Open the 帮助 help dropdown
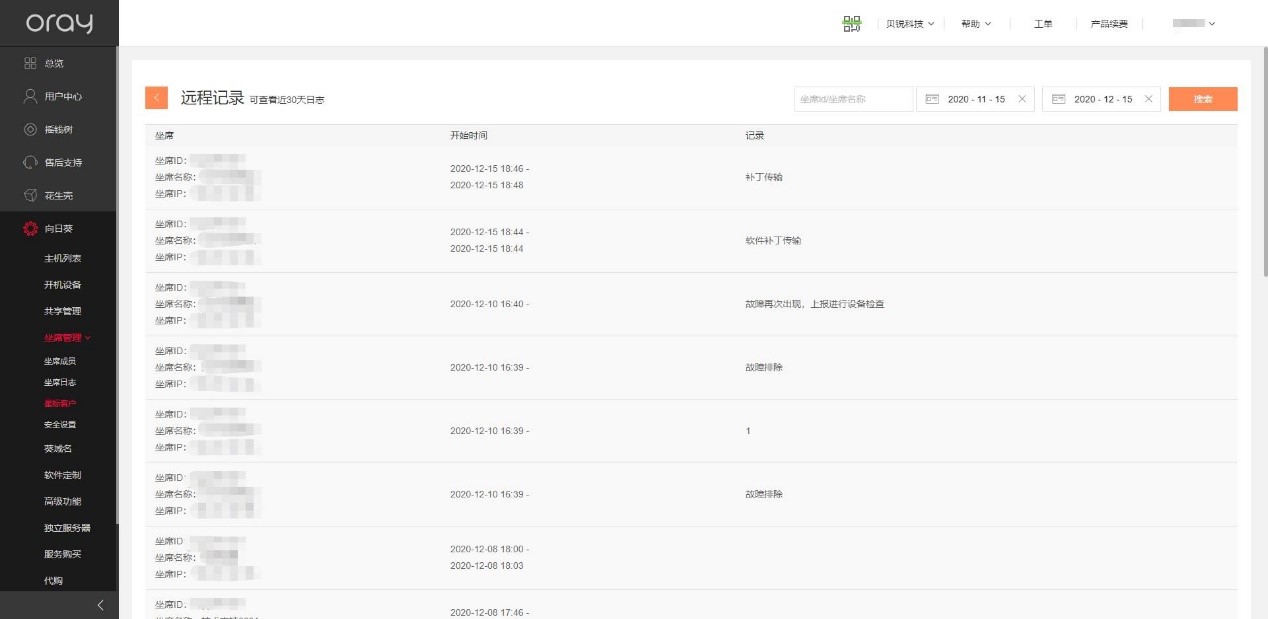 (976, 23)
